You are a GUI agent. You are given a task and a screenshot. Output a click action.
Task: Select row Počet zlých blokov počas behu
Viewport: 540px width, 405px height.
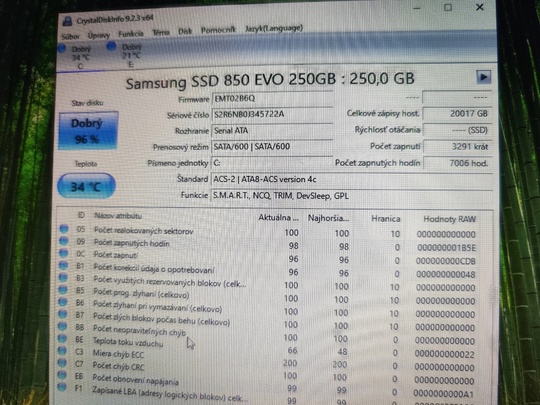[x=268, y=322]
